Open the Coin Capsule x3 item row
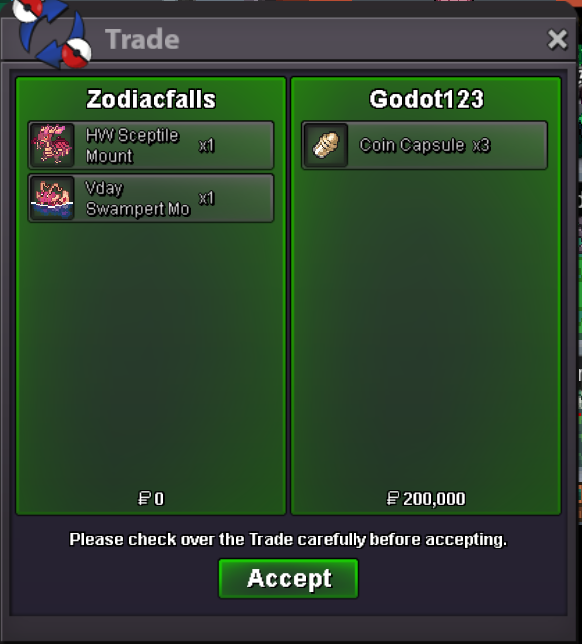This screenshot has width=582, height=644. click(424, 145)
